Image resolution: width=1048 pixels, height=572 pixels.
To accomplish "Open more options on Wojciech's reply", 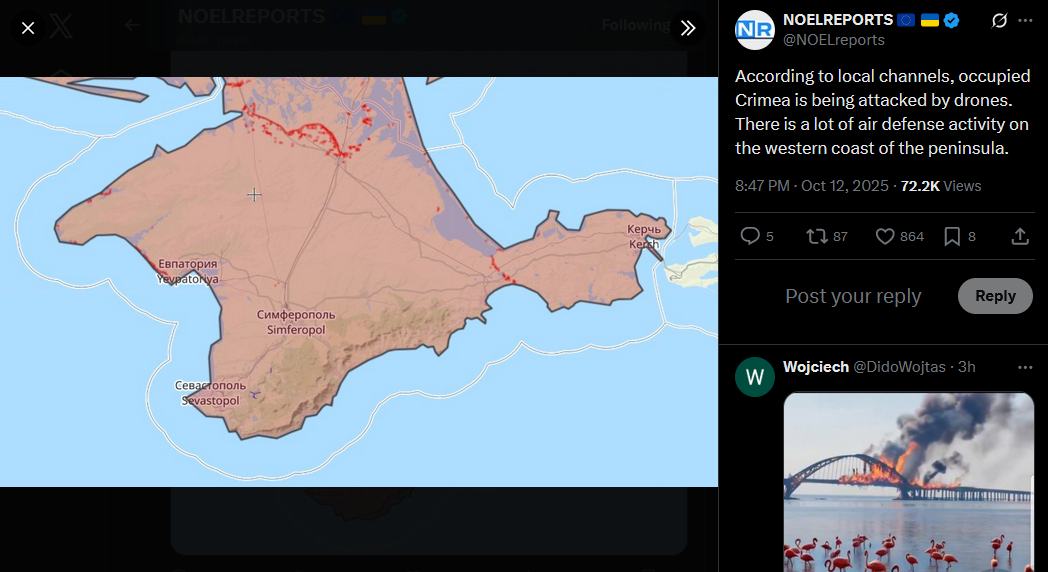I will (1025, 368).
